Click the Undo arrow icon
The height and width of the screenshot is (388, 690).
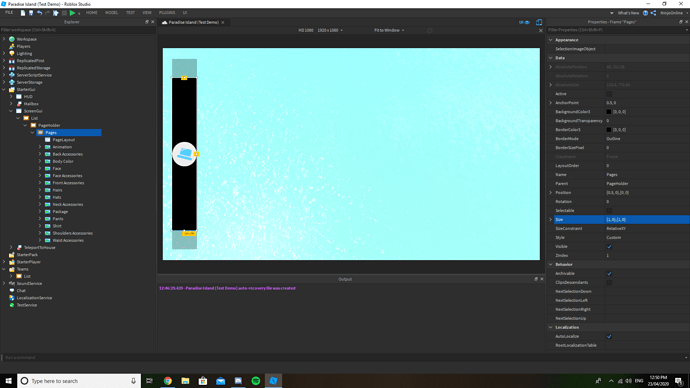(x=40, y=13)
